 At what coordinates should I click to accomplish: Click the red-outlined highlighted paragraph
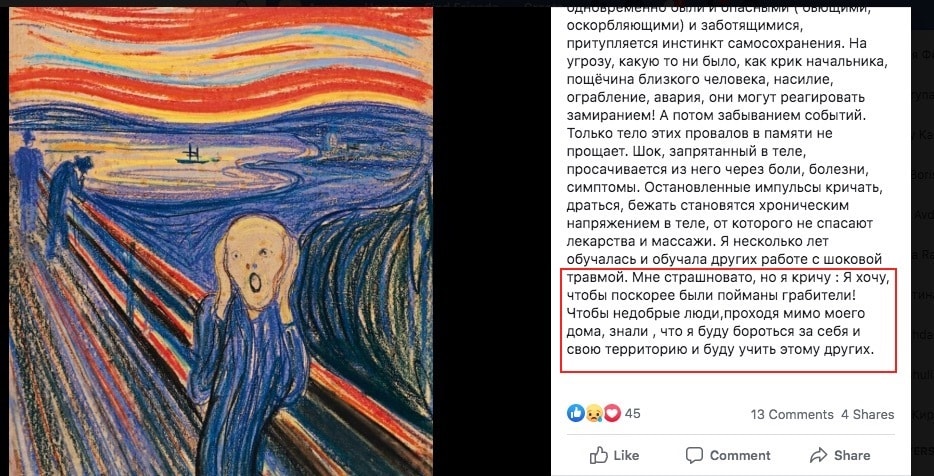point(728,321)
